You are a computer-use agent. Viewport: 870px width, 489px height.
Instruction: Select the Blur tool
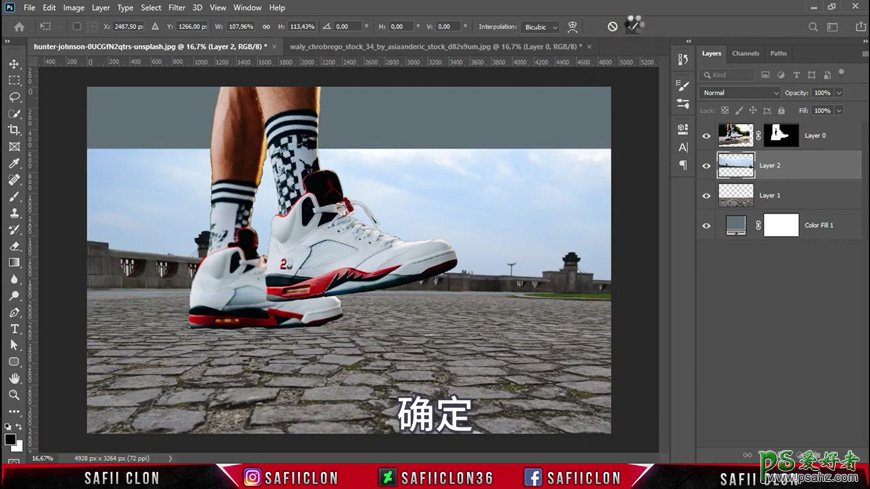[x=14, y=279]
